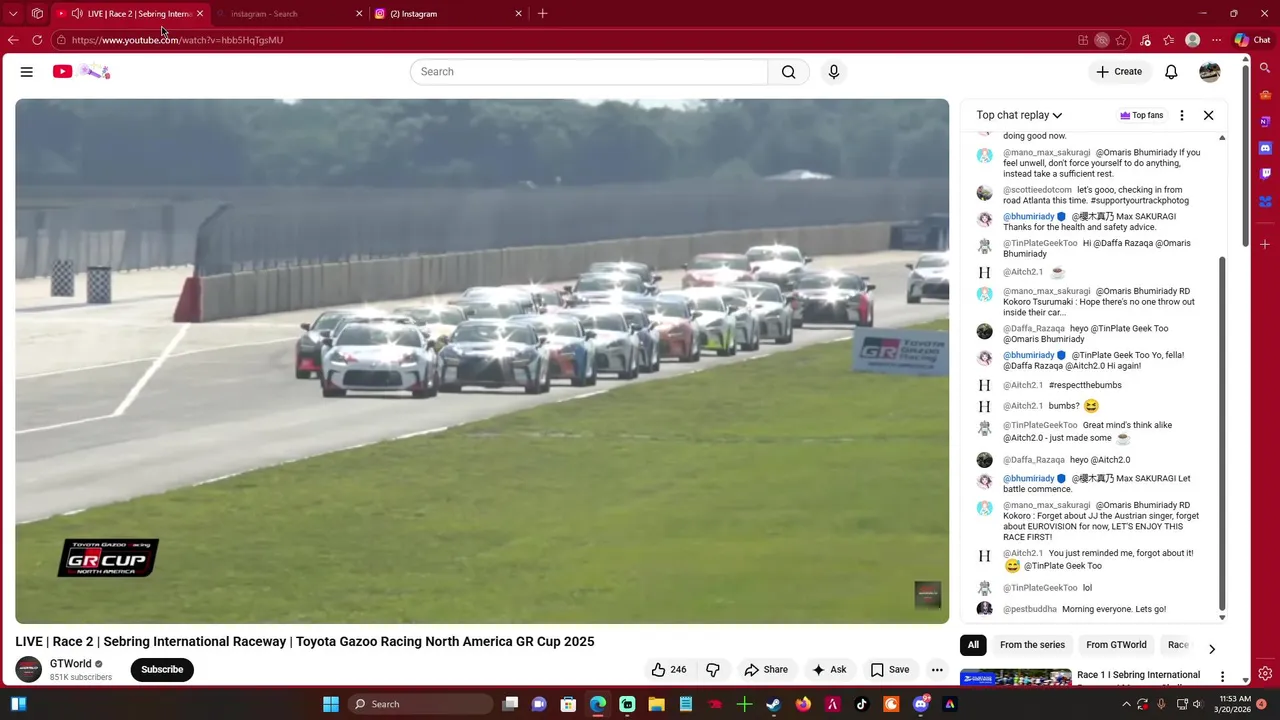Image resolution: width=1280 pixels, height=720 pixels.
Task: Click the video player to pause
Action: point(482,361)
